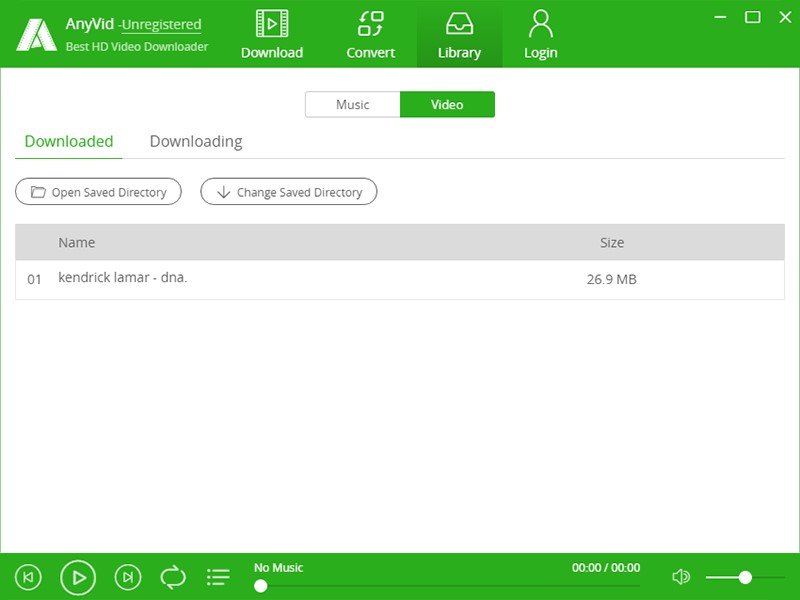
Task: Click the No Music track title
Action: (x=279, y=567)
